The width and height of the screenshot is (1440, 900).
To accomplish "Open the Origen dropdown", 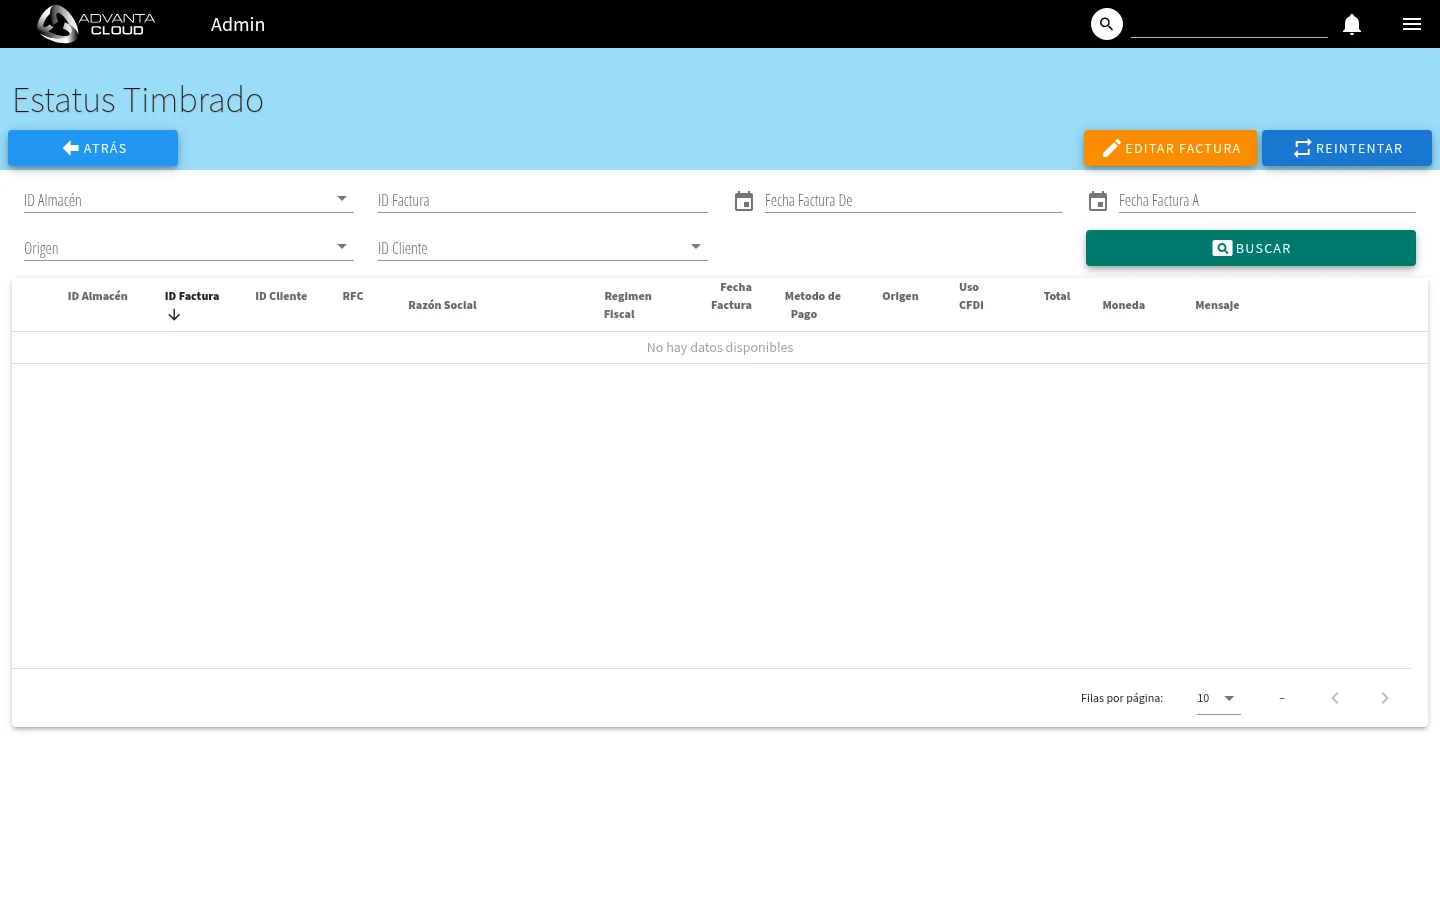I will pos(189,248).
